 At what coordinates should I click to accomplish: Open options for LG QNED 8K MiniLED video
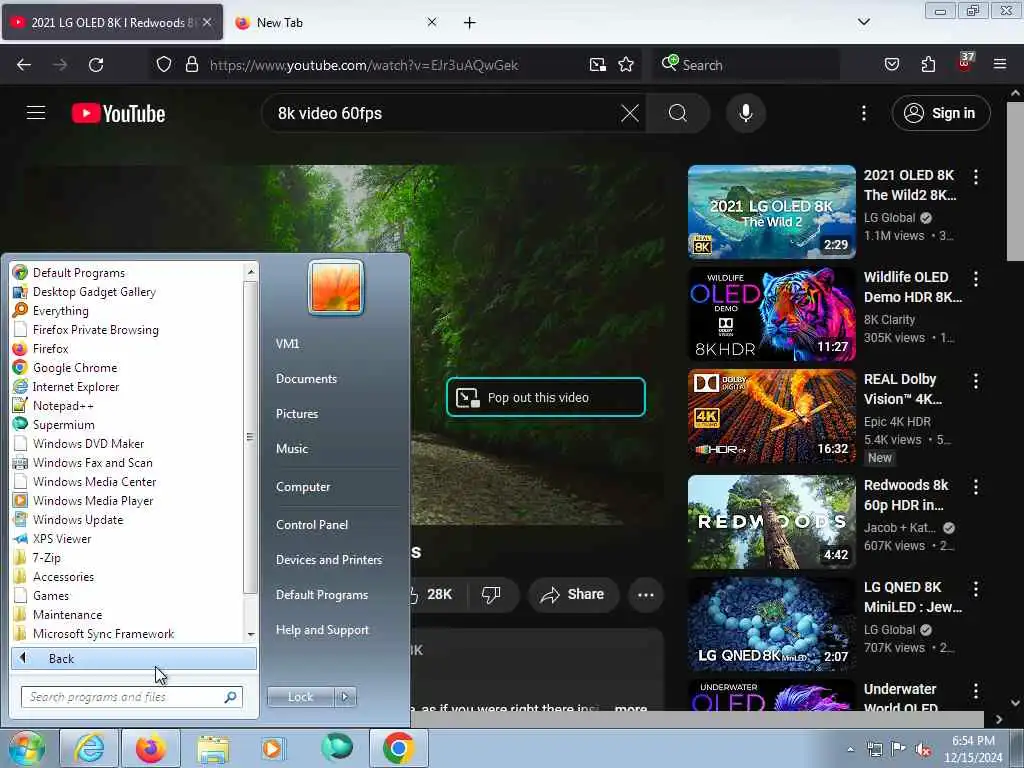coord(976,588)
